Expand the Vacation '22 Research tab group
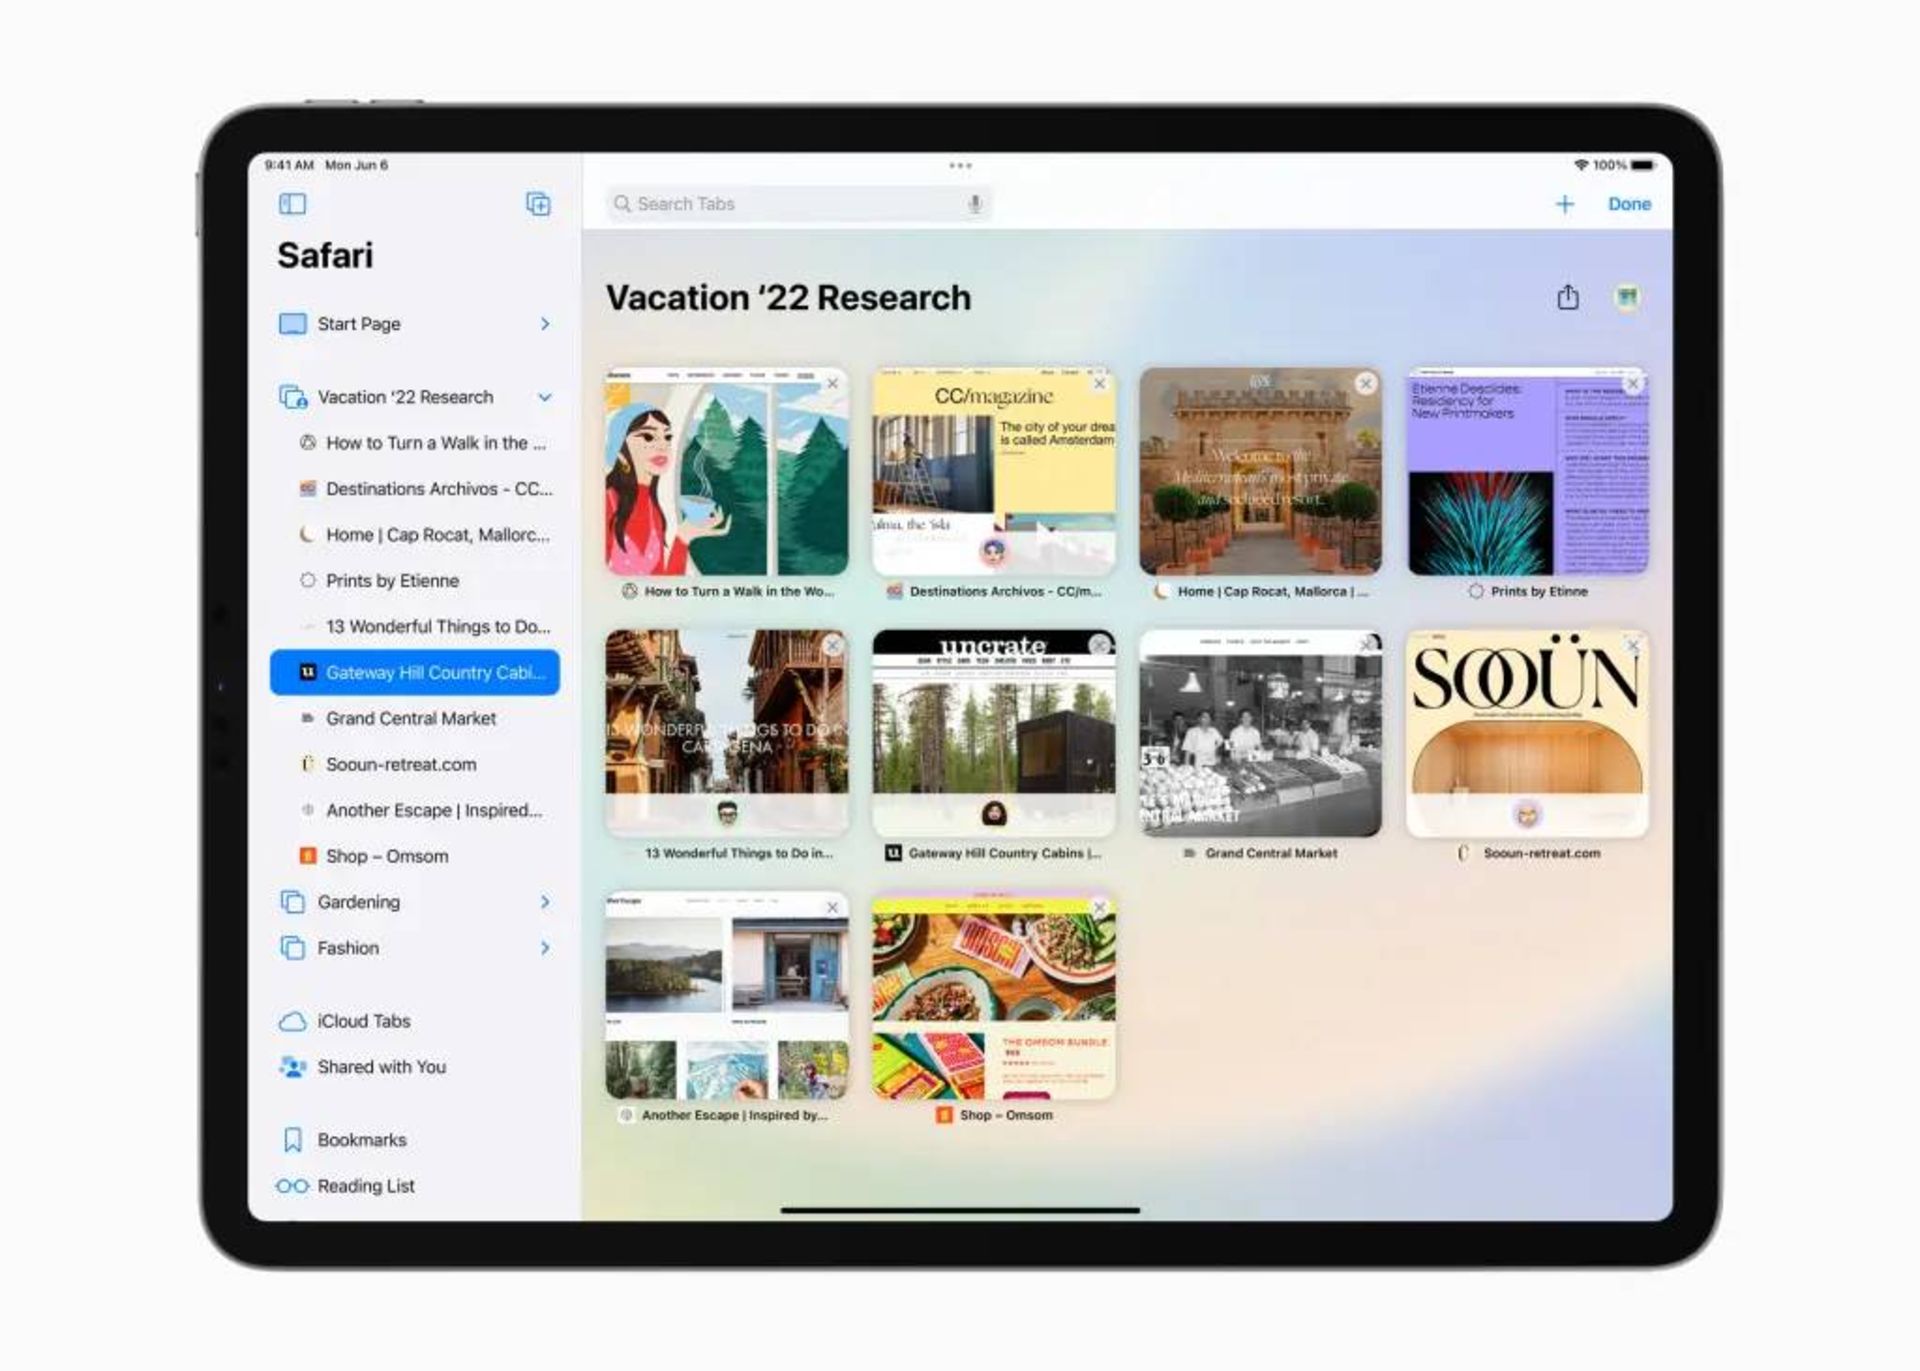Image resolution: width=1920 pixels, height=1371 pixels. click(x=549, y=396)
